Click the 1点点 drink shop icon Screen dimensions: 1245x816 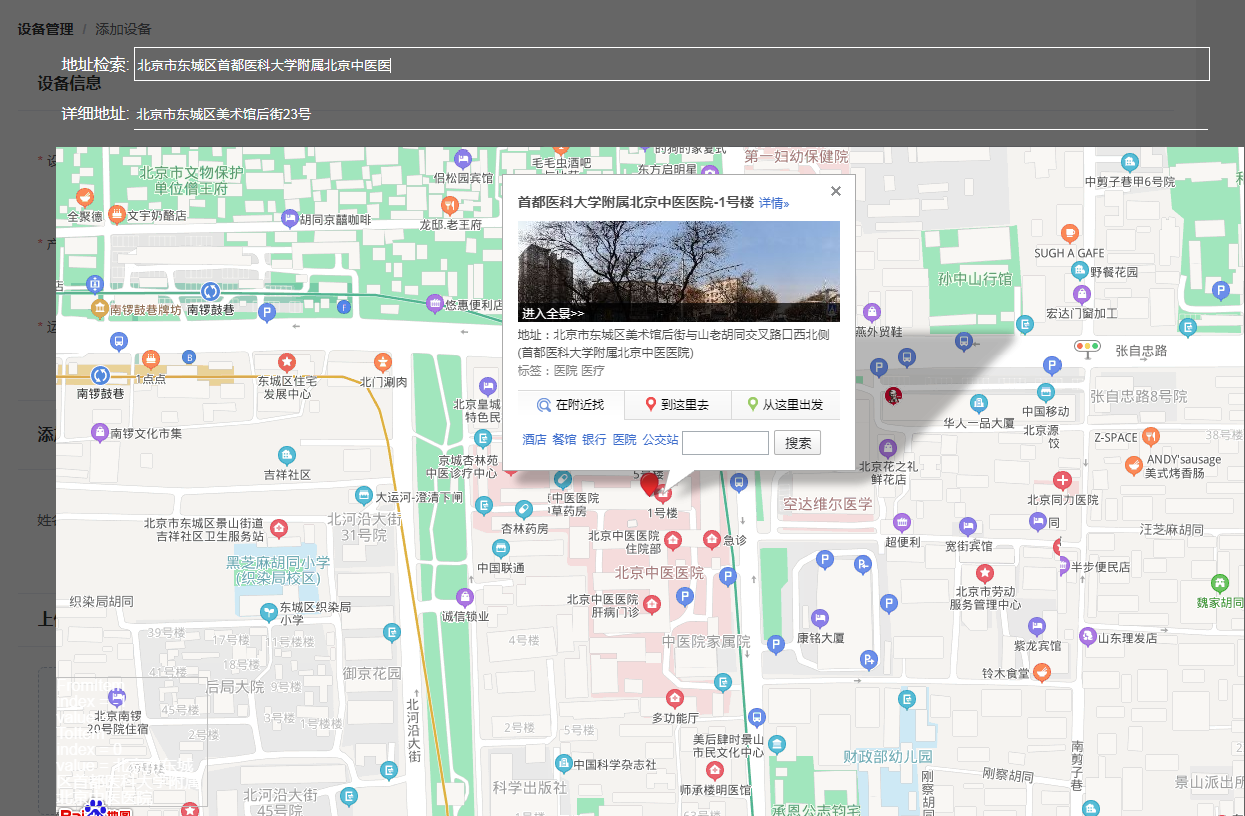(151, 359)
